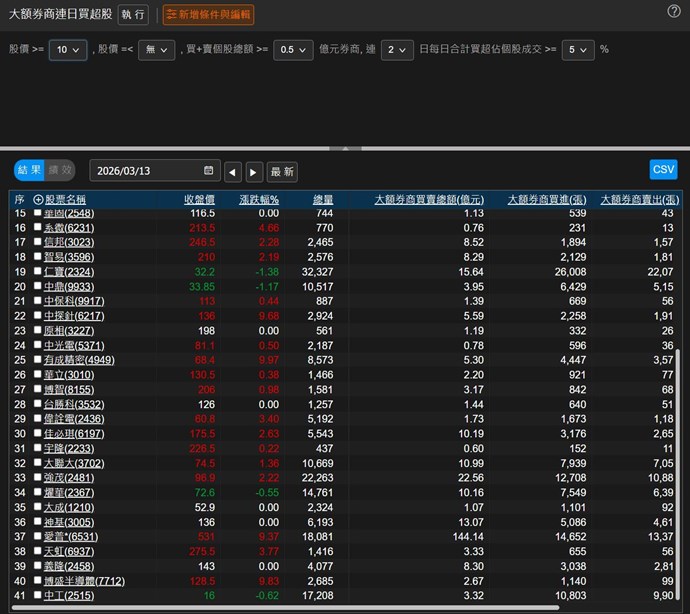Check the box for 有成精密(4949)
The height and width of the screenshot is (614, 690).
tap(37, 359)
